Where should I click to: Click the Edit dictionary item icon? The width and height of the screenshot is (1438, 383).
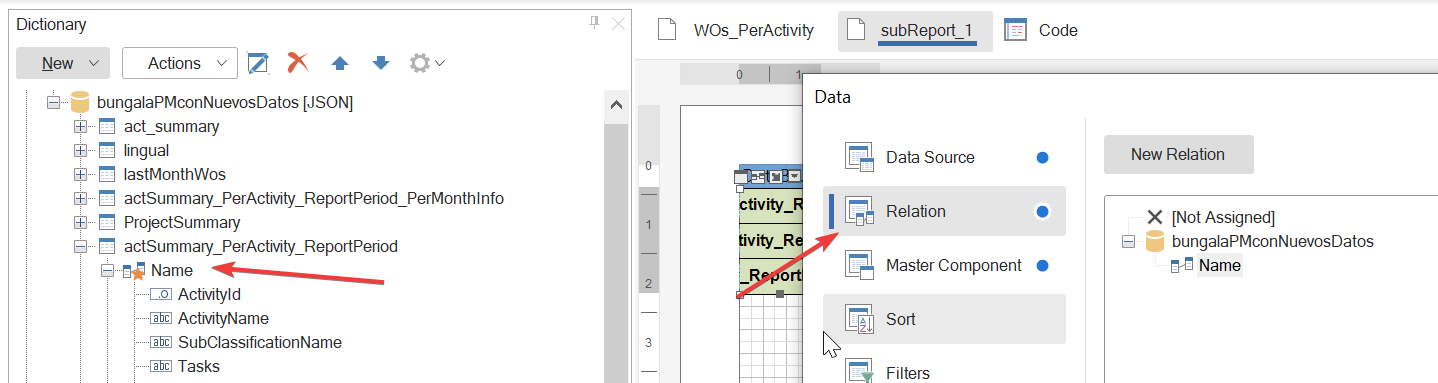[x=258, y=63]
